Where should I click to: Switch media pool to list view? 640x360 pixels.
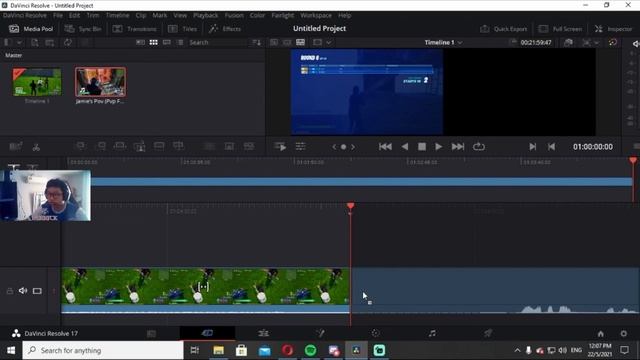click(180, 42)
